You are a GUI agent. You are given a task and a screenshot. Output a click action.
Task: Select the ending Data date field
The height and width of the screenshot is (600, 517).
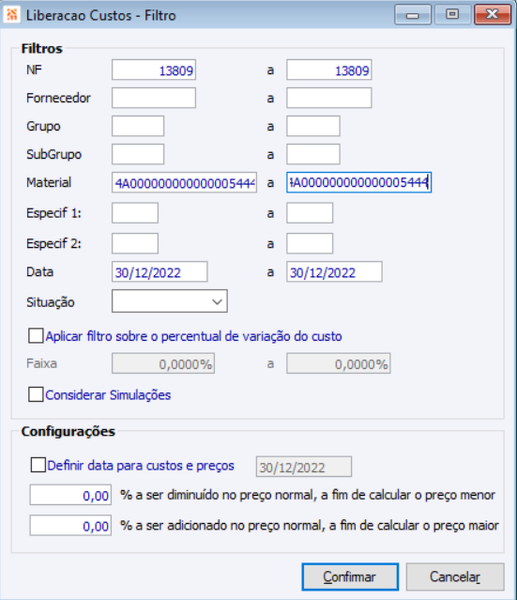(334, 272)
